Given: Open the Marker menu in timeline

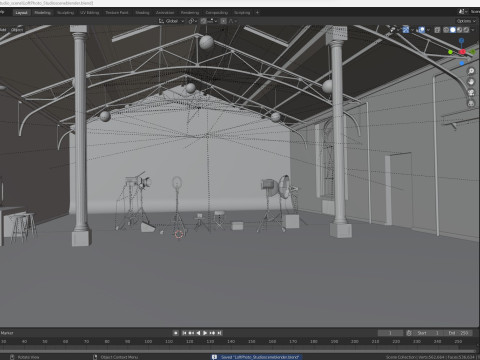Looking at the screenshot, I should tap(7, 333).
